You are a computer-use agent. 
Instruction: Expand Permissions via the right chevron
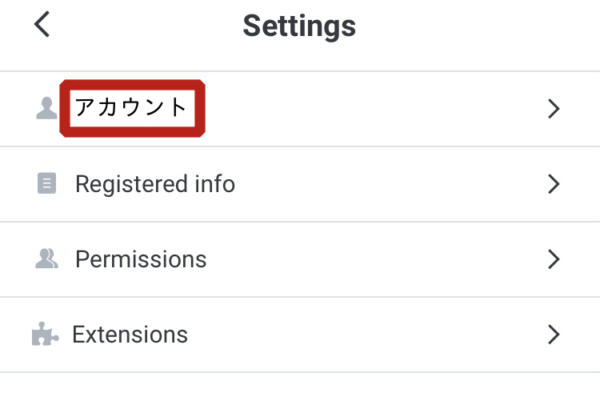(553, 259)
